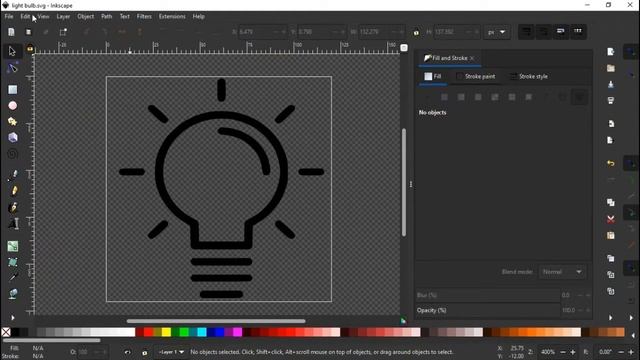The width and height of the screenshot is (640, 360).
Task: Click Print icon in command bar
Action: click(611, 100)
